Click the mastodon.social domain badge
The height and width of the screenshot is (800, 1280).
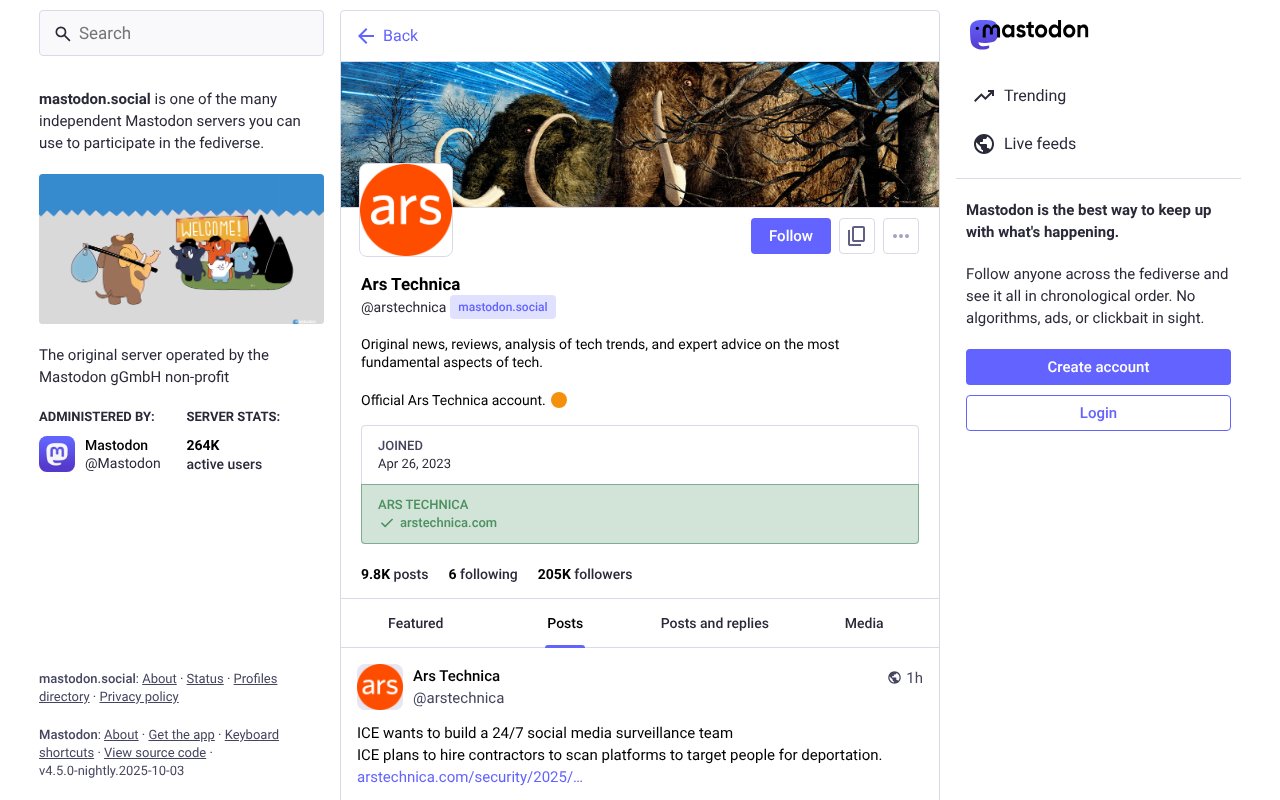tap(502, 307)
